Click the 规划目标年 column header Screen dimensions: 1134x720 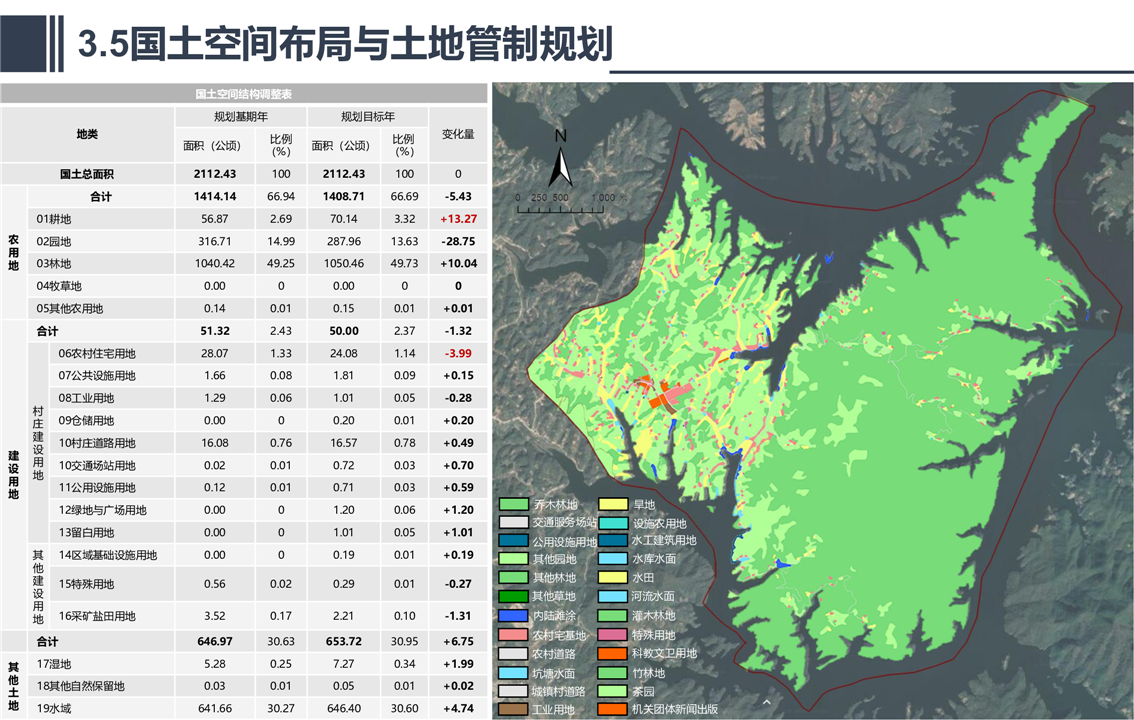[x=368, y=116]
